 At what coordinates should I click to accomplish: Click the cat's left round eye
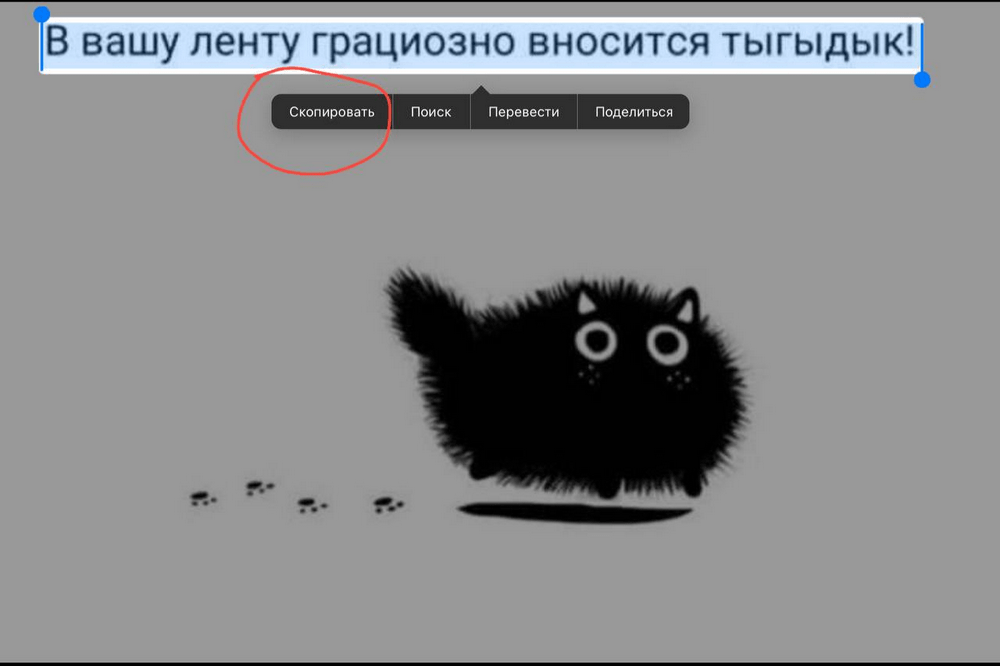(596, 341)
